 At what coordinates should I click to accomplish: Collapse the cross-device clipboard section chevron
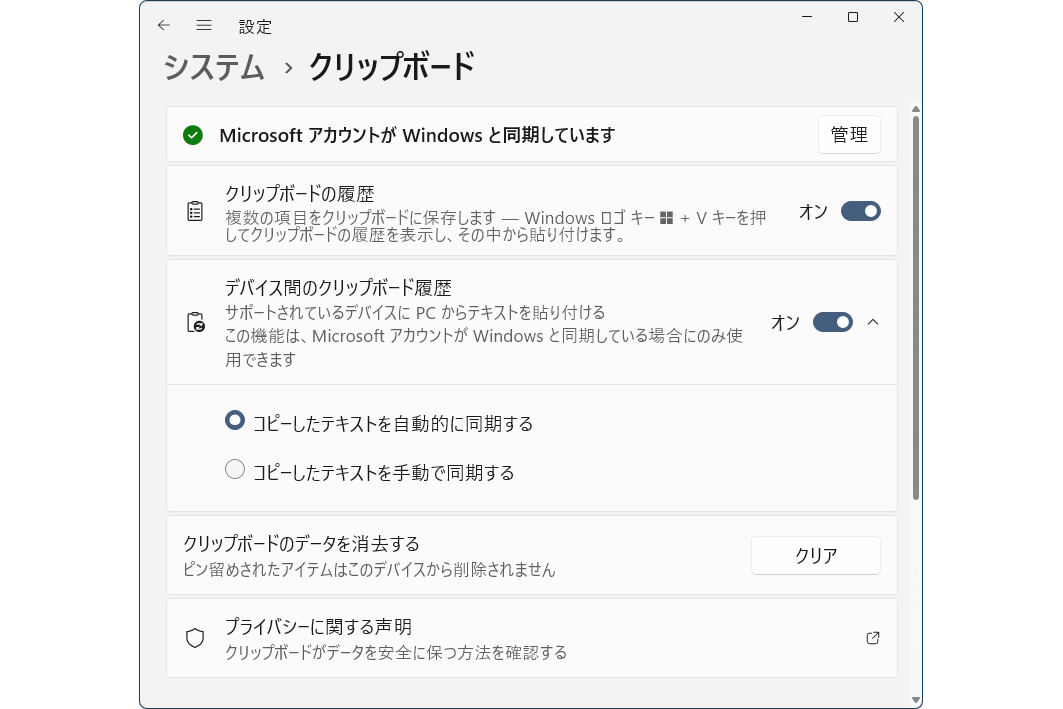pyautogui.click(x=873, y=322)
